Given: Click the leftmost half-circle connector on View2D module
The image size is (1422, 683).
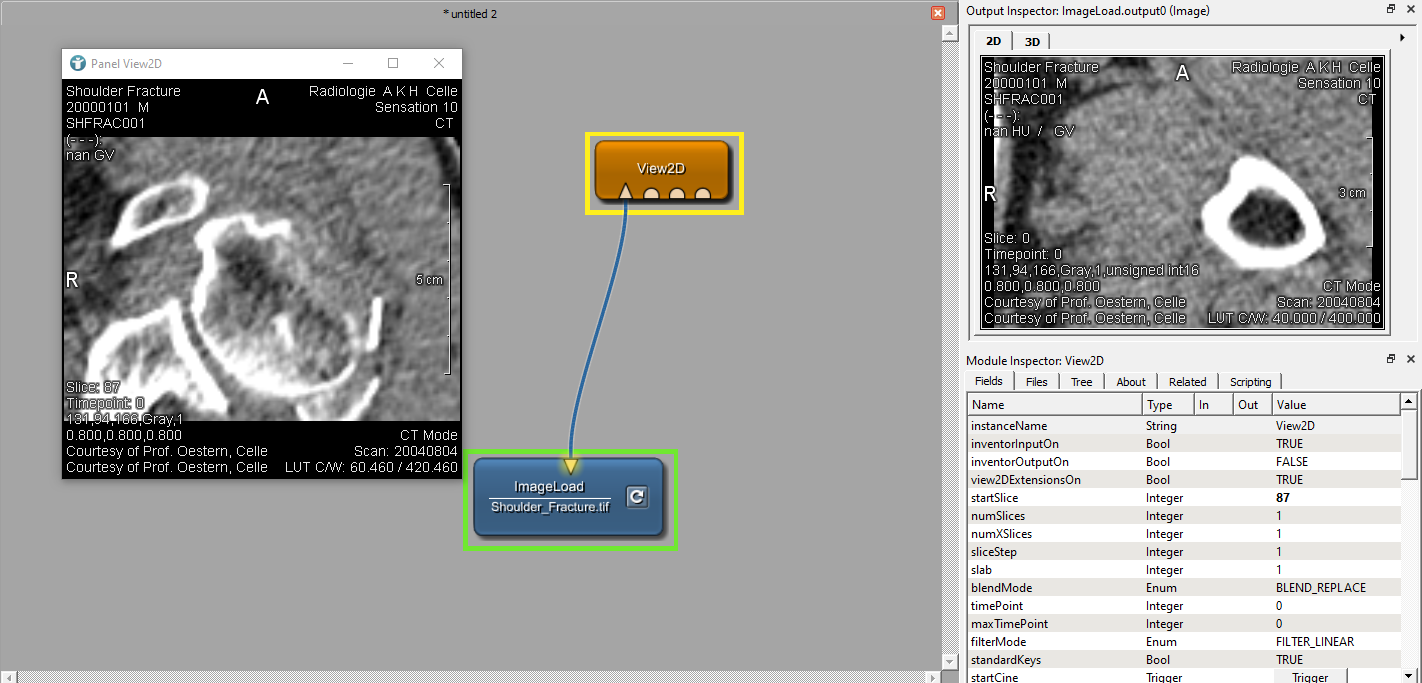Looking at the screenshot, I should coord(651,194).
